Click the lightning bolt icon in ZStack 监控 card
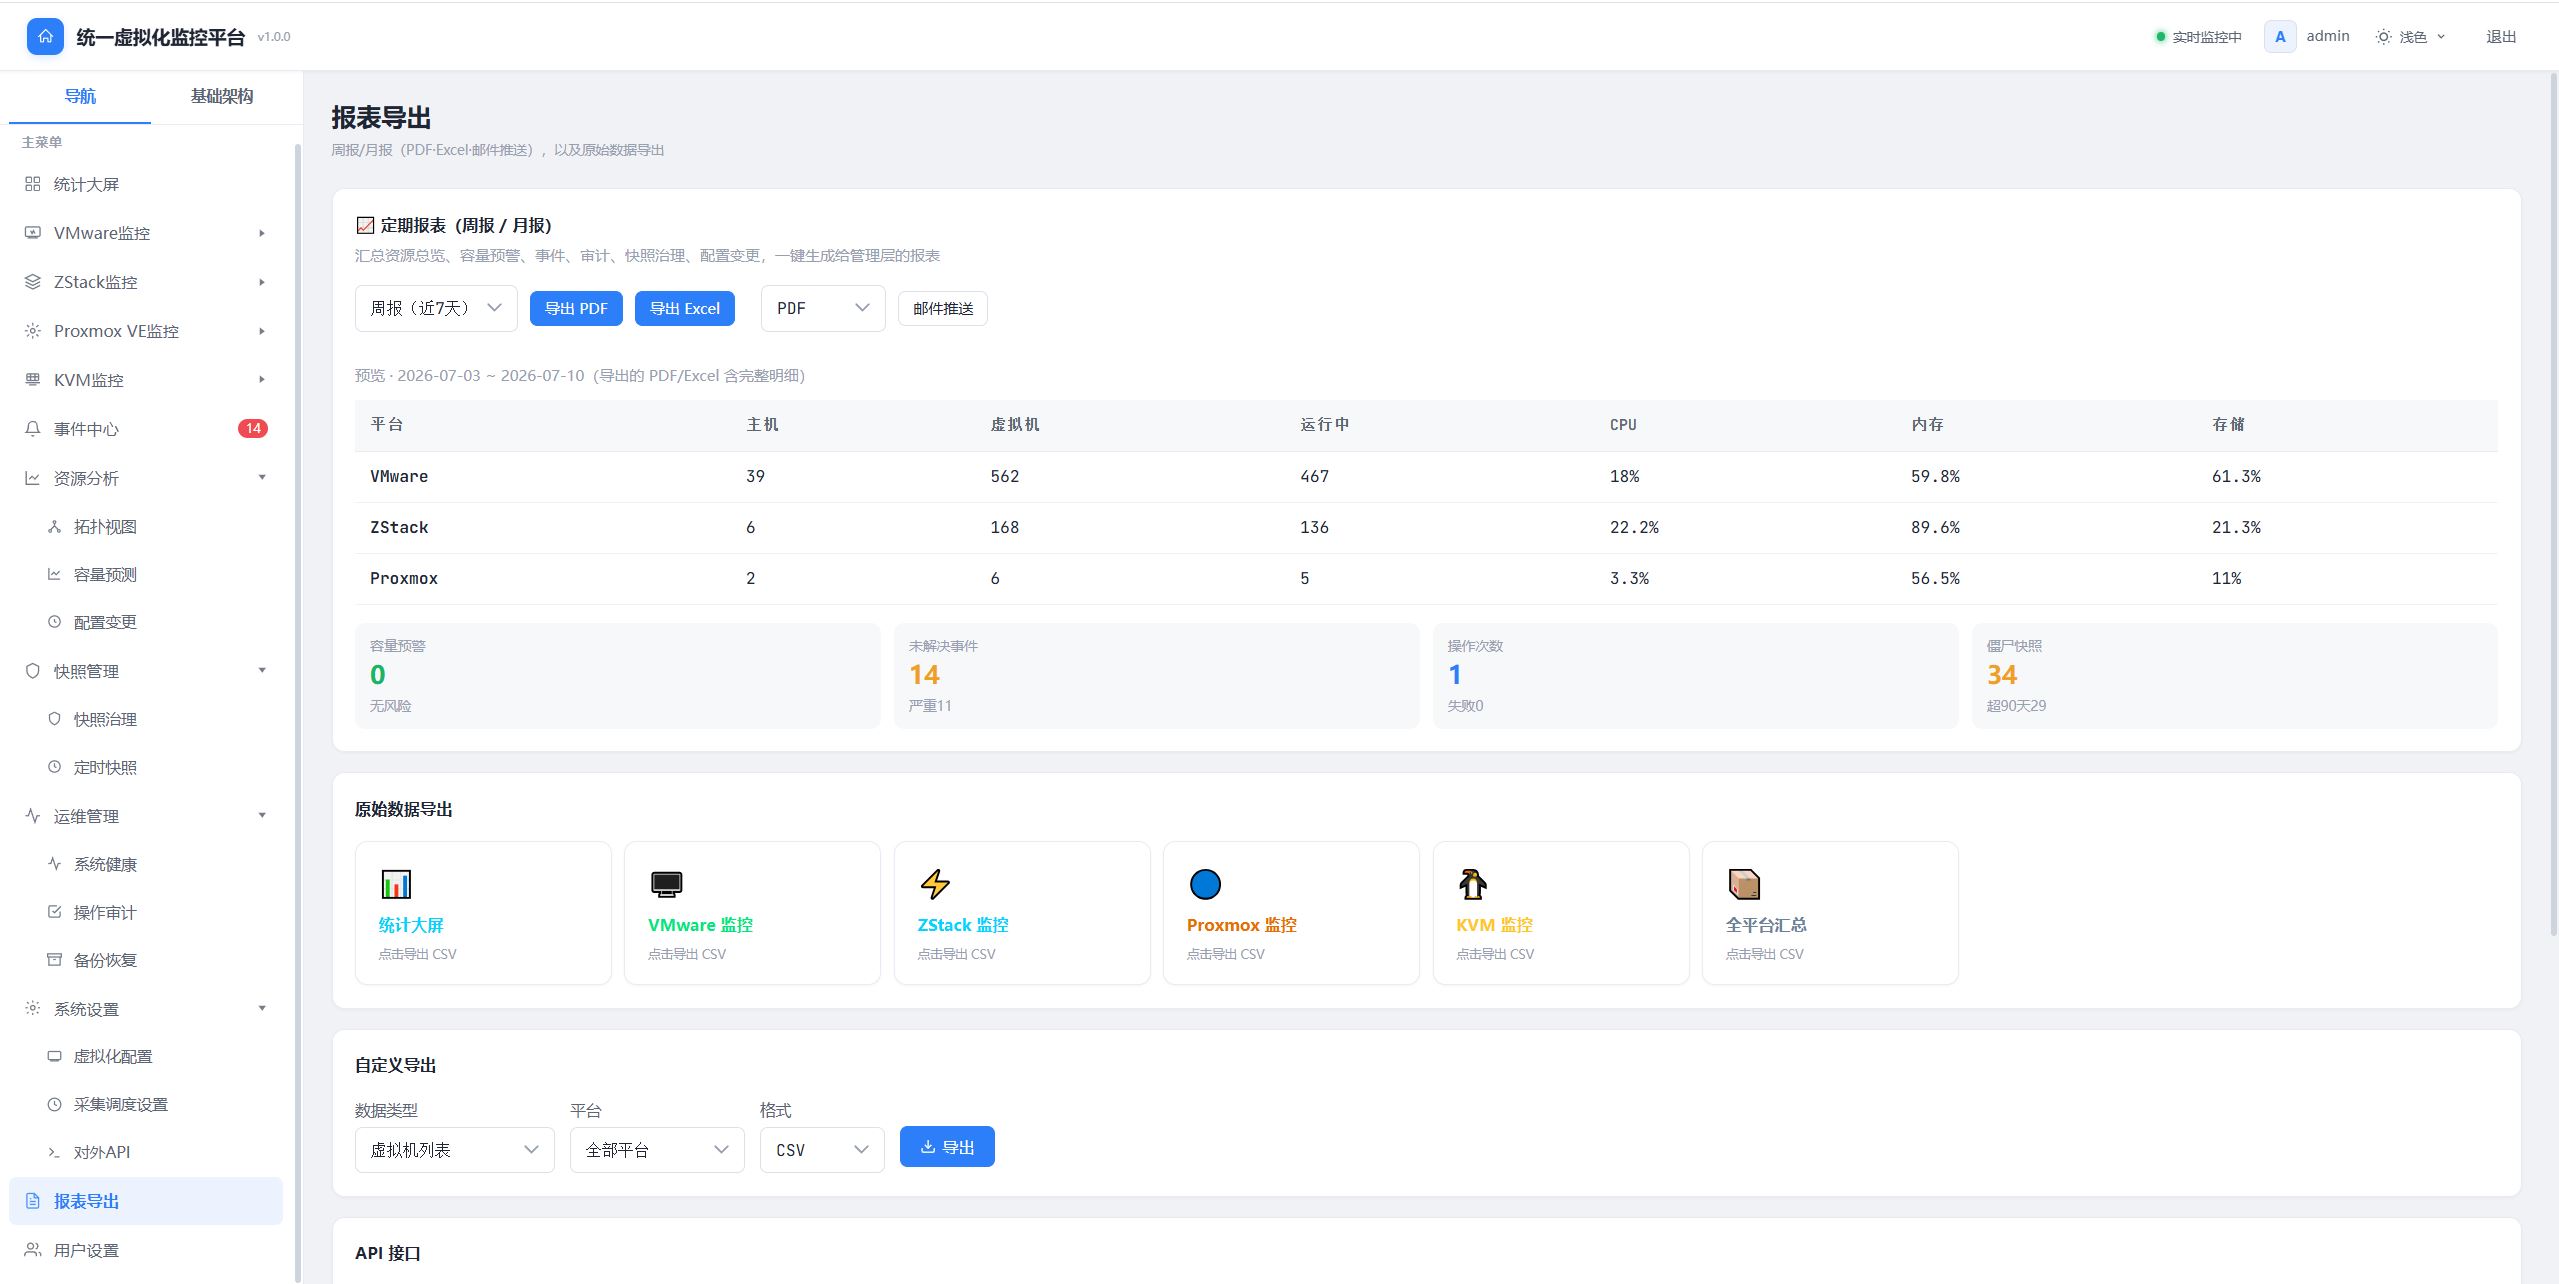2559x1284 pixels. point(935,884)
